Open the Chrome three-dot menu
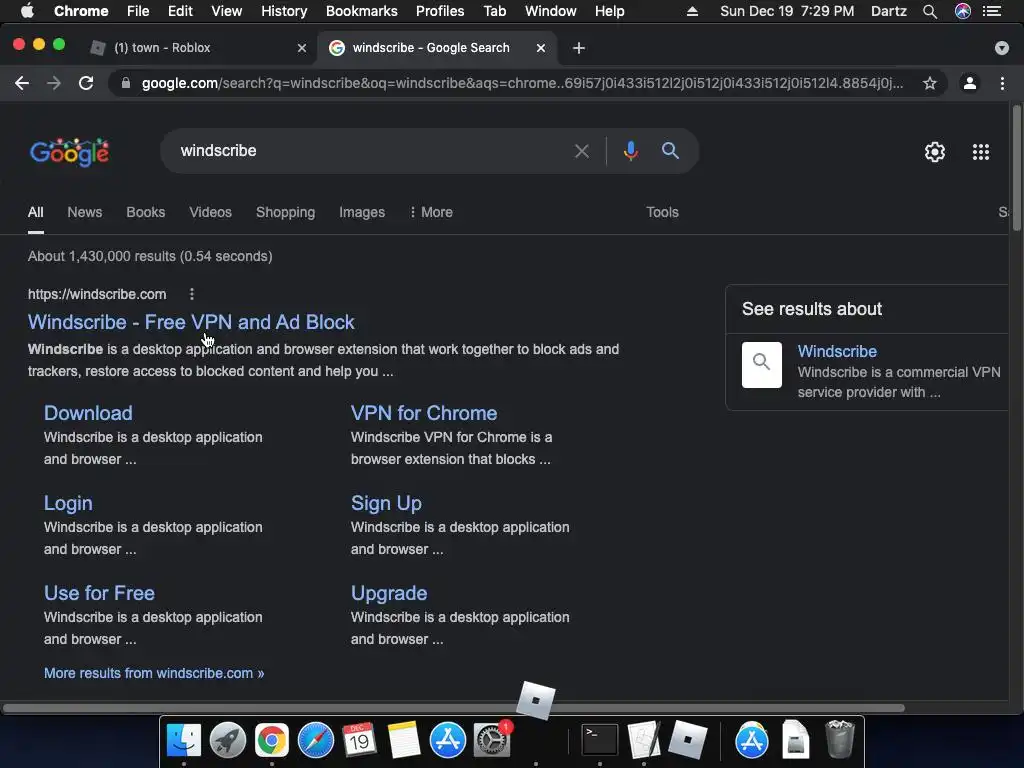 (x=1002, y=83)
